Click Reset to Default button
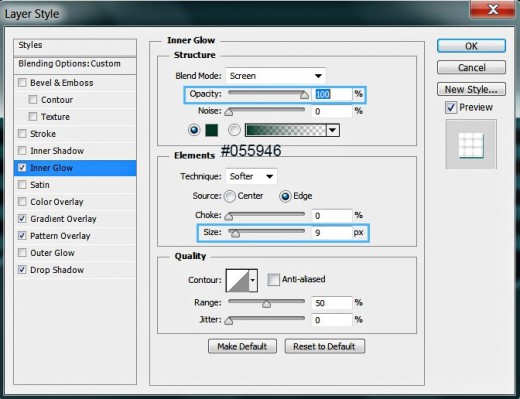520x399 pixels. click(325, 346)
